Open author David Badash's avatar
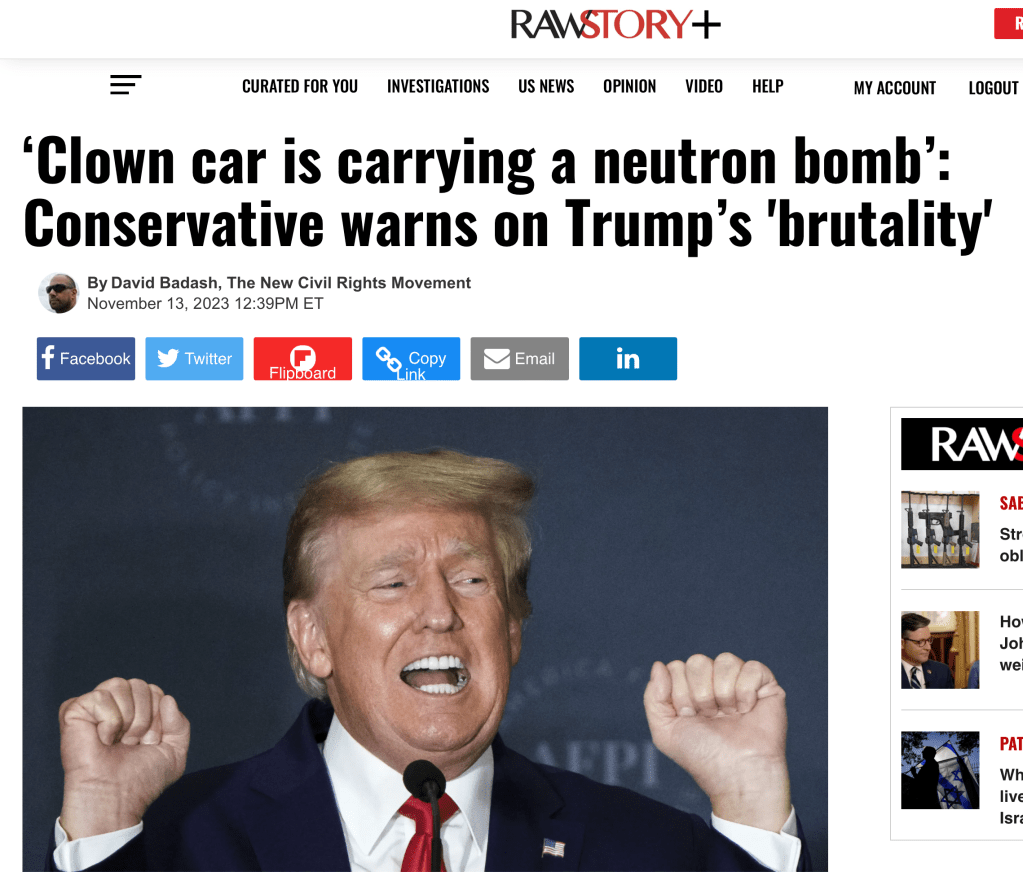This screenshot has width=1023, height=872. [59, 293]
